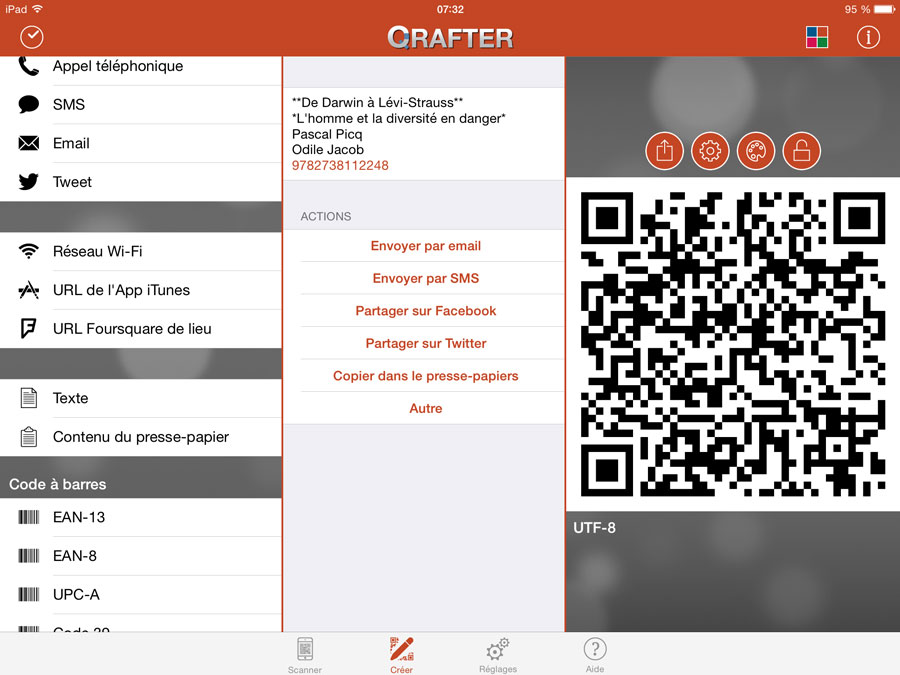Select URL de l'App iTunes label

tap(121, 290)
